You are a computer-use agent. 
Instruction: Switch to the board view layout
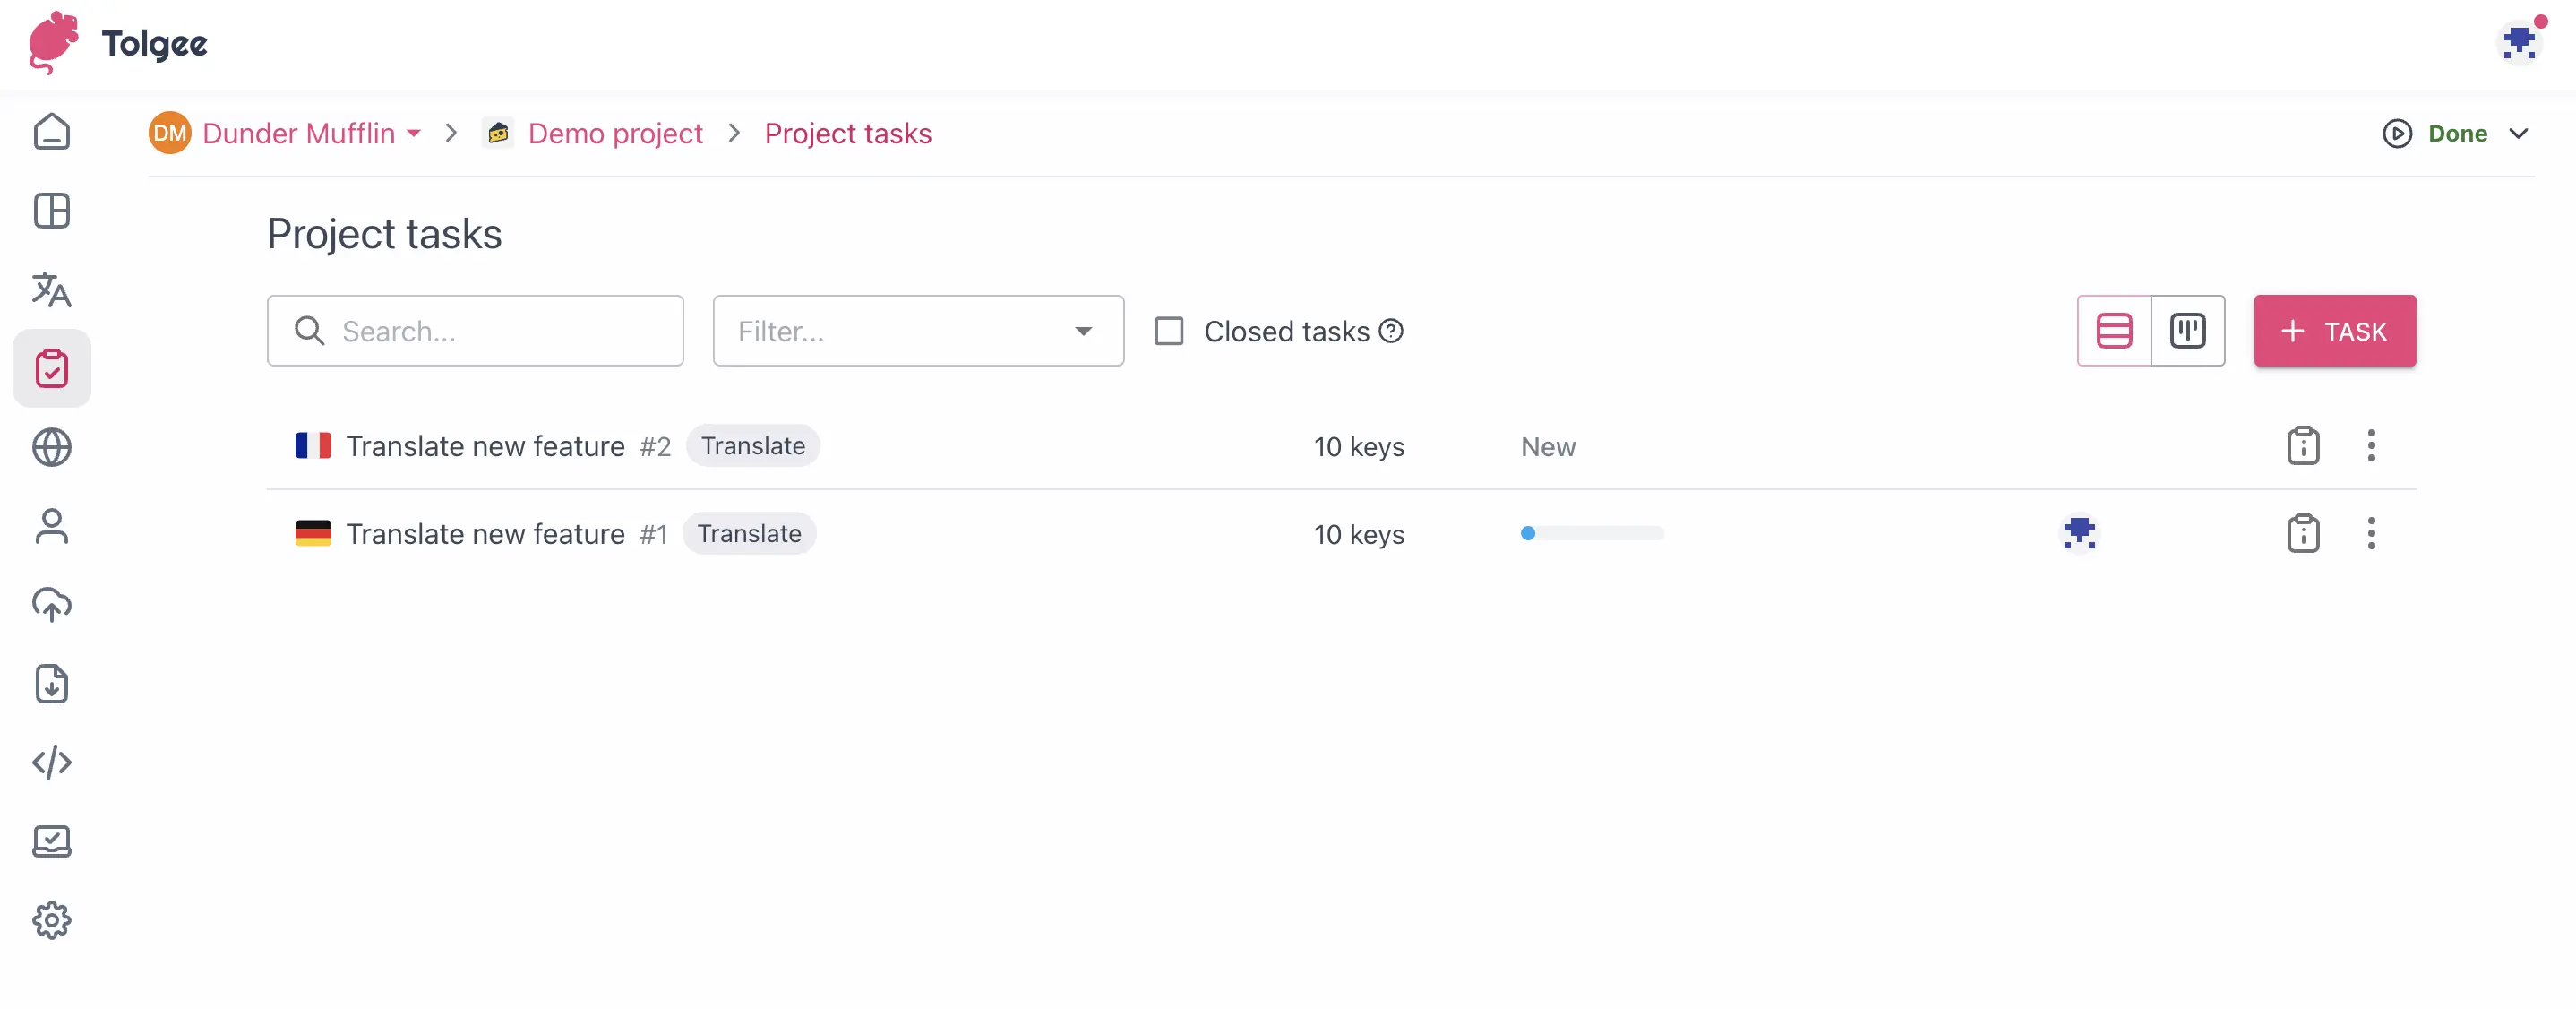pyautogui.click(x=2189, y=330)
